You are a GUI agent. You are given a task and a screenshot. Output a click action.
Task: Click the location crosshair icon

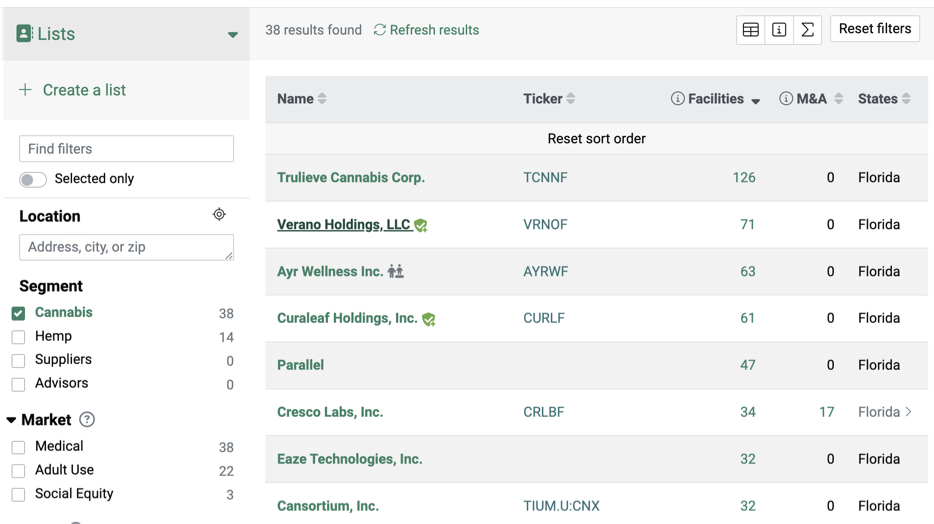(219, 215)
